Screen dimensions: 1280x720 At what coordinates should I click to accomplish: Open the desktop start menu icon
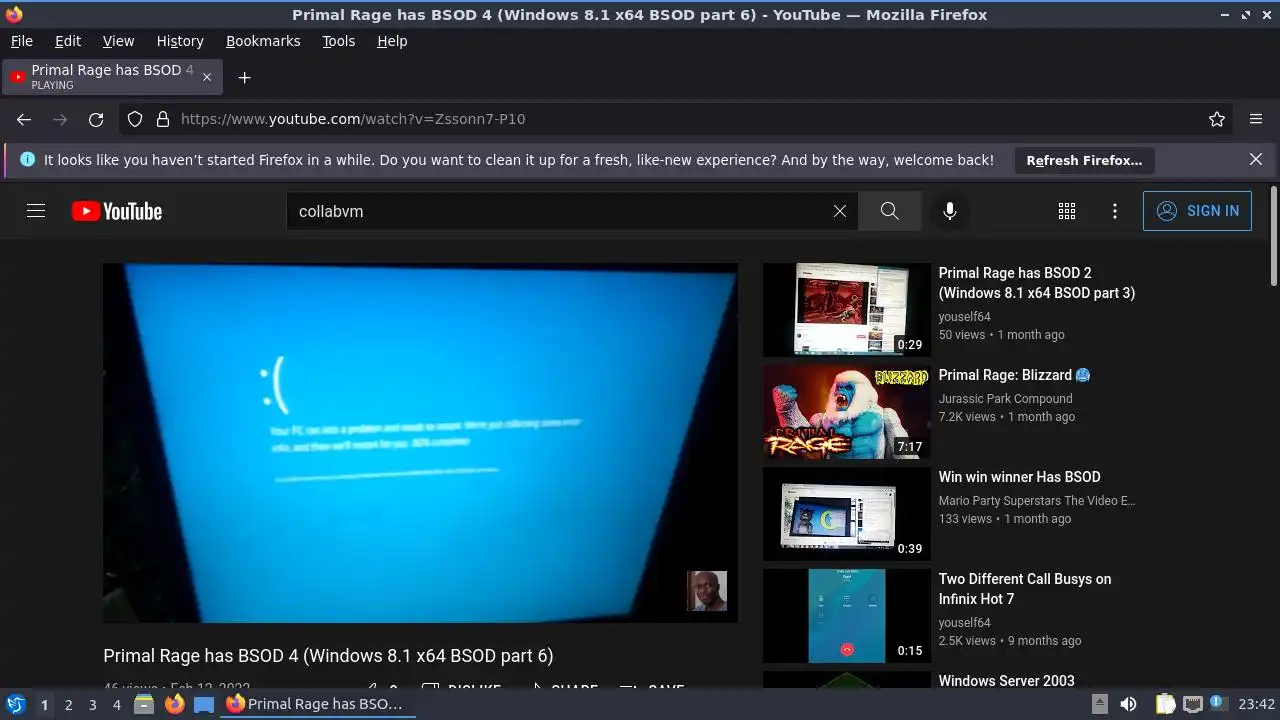[x=15, y=704]
